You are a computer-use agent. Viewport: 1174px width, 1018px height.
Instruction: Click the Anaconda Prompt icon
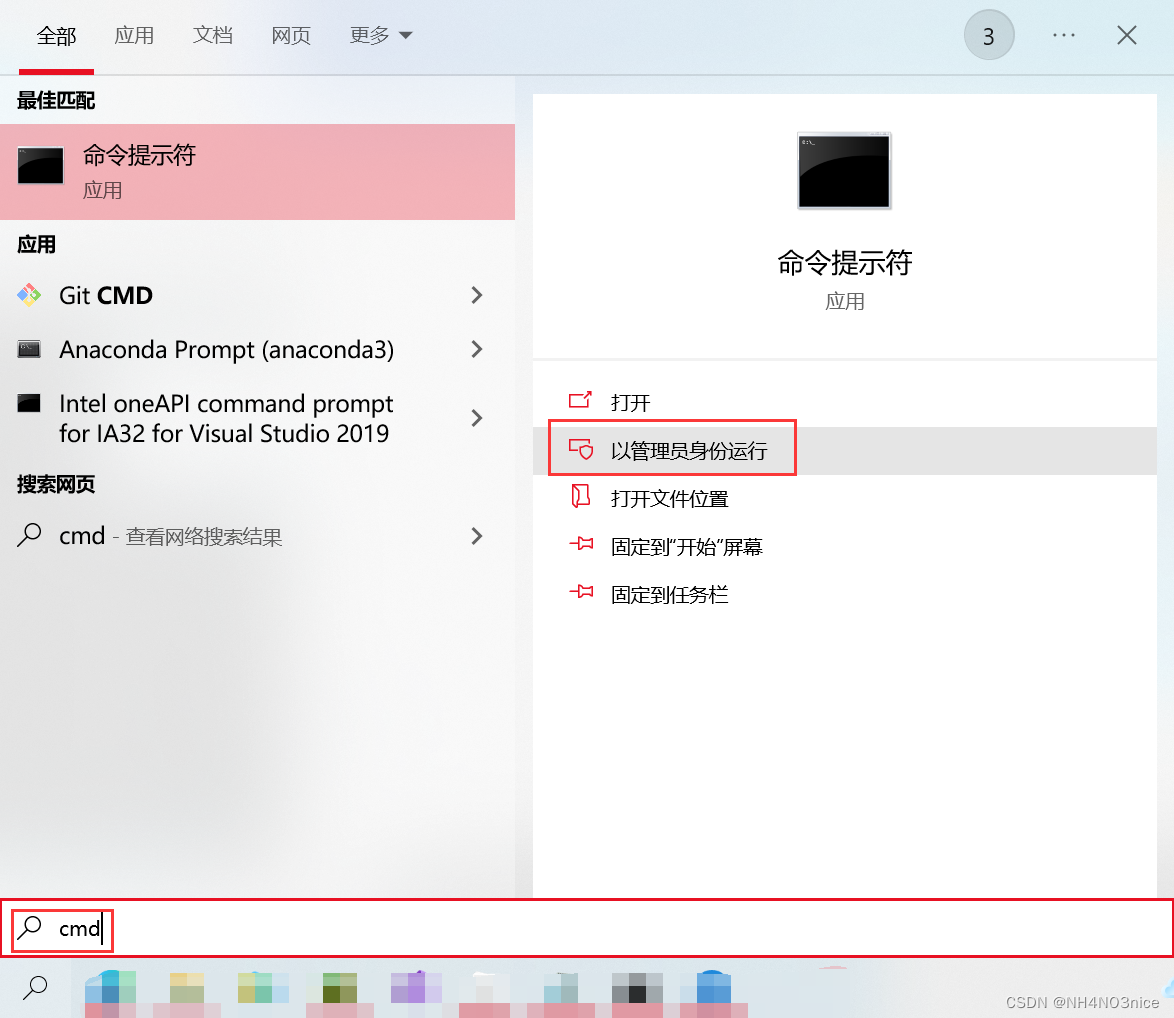pos(29,349)
